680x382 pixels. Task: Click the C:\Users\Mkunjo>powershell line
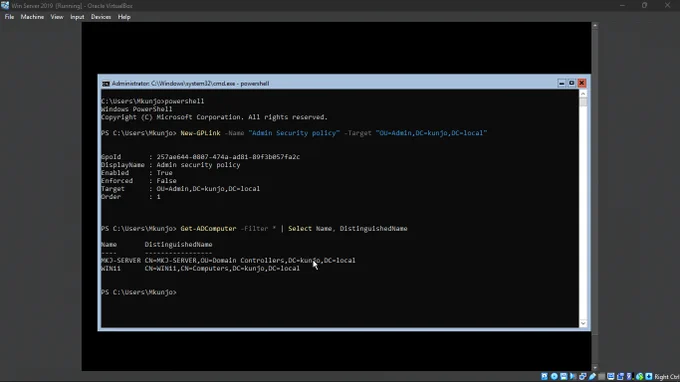click(152, 101)
